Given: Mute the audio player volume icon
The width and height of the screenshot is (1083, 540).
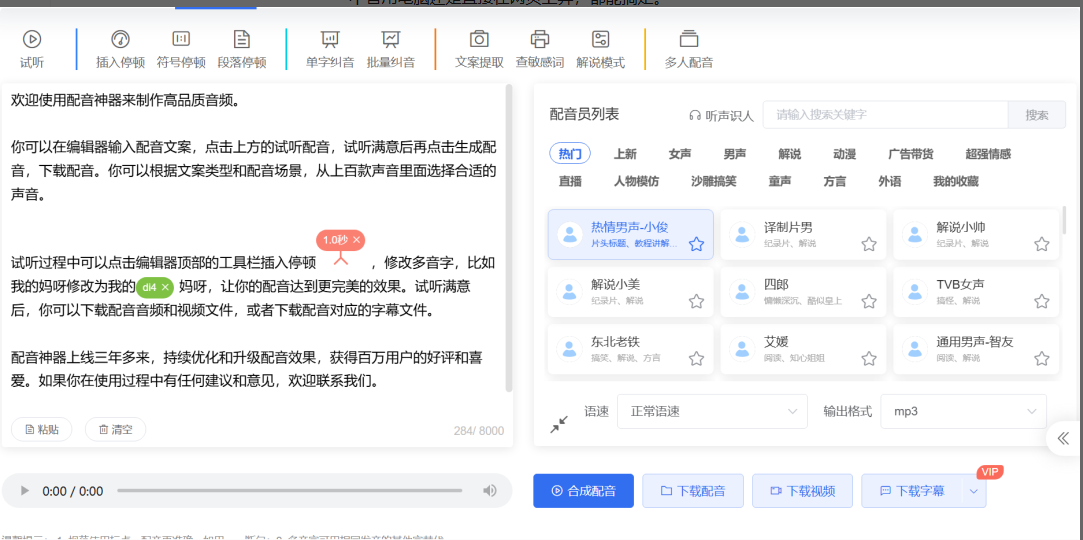Looking at the screenshot, I should point(490,491).
